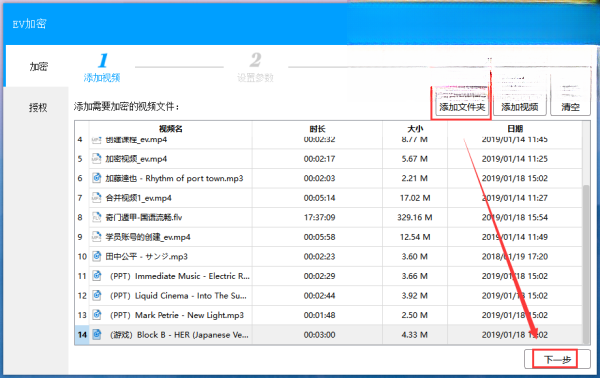600x378 pixels.
Task: Click the 添加视频 button
Action: click(520, 107)
